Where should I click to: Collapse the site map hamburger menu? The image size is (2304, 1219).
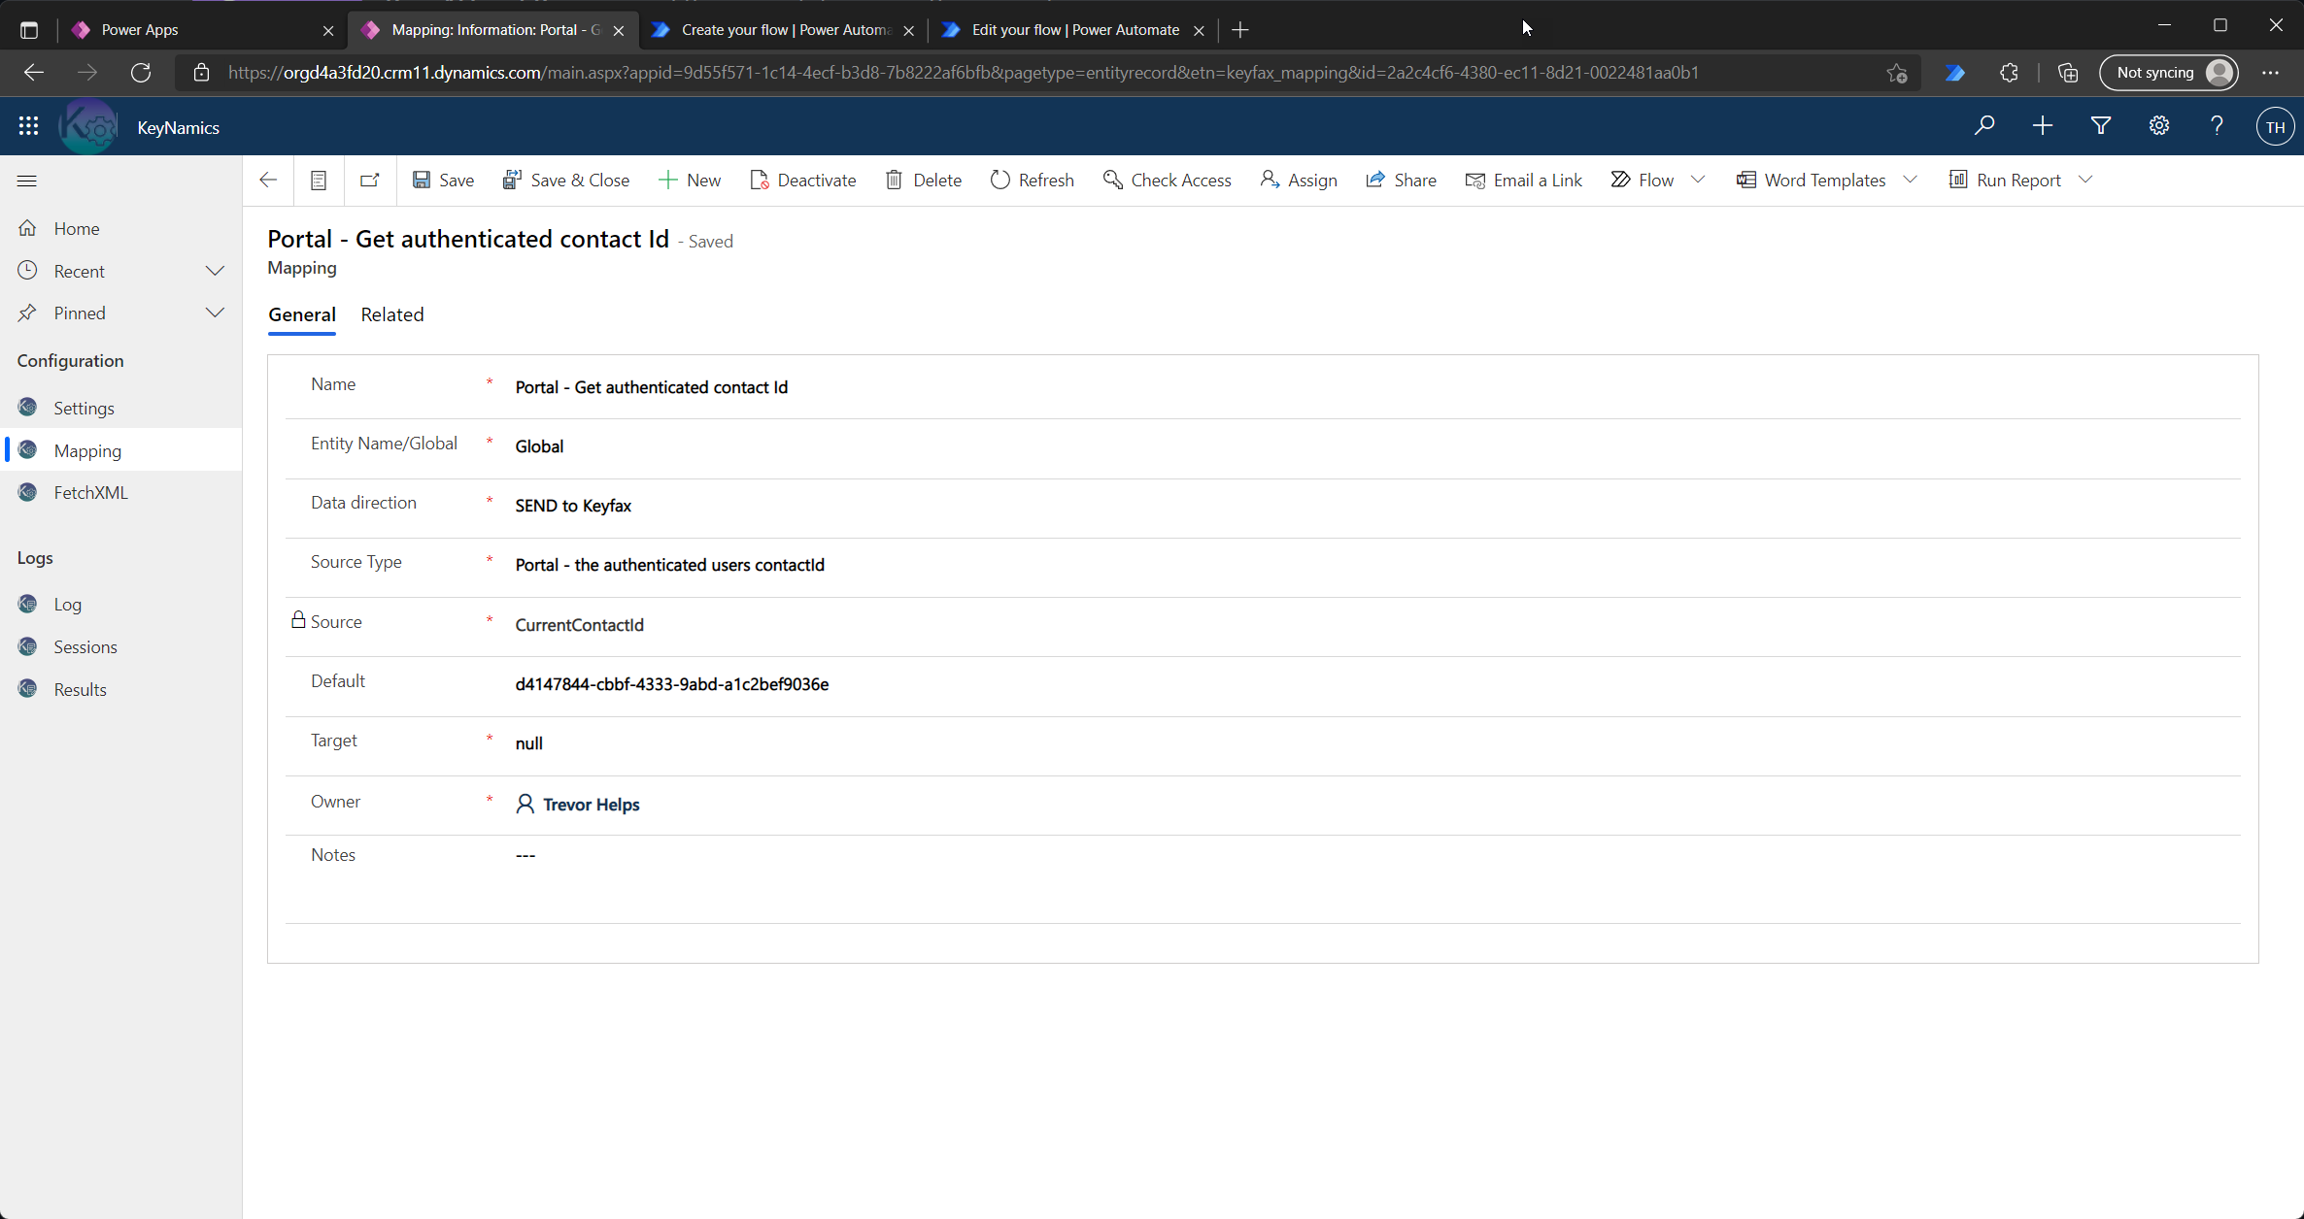point(27,181)
